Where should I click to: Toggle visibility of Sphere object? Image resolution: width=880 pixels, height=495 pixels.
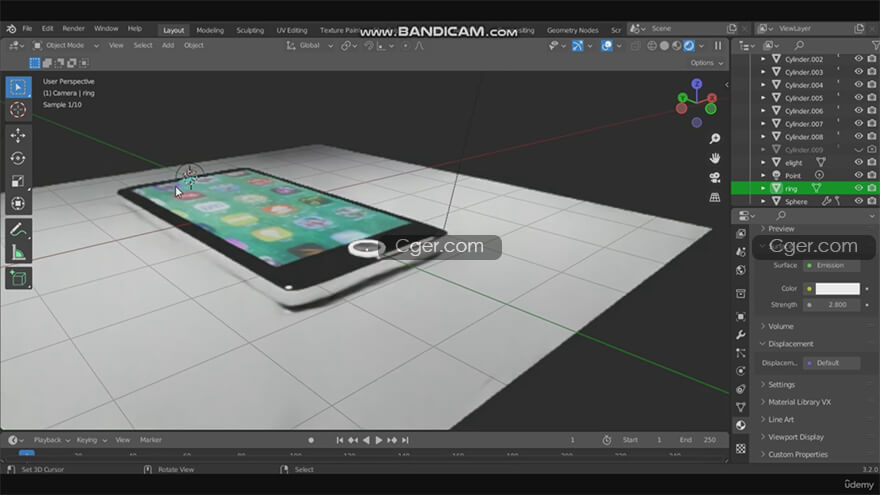pos(859,201)
